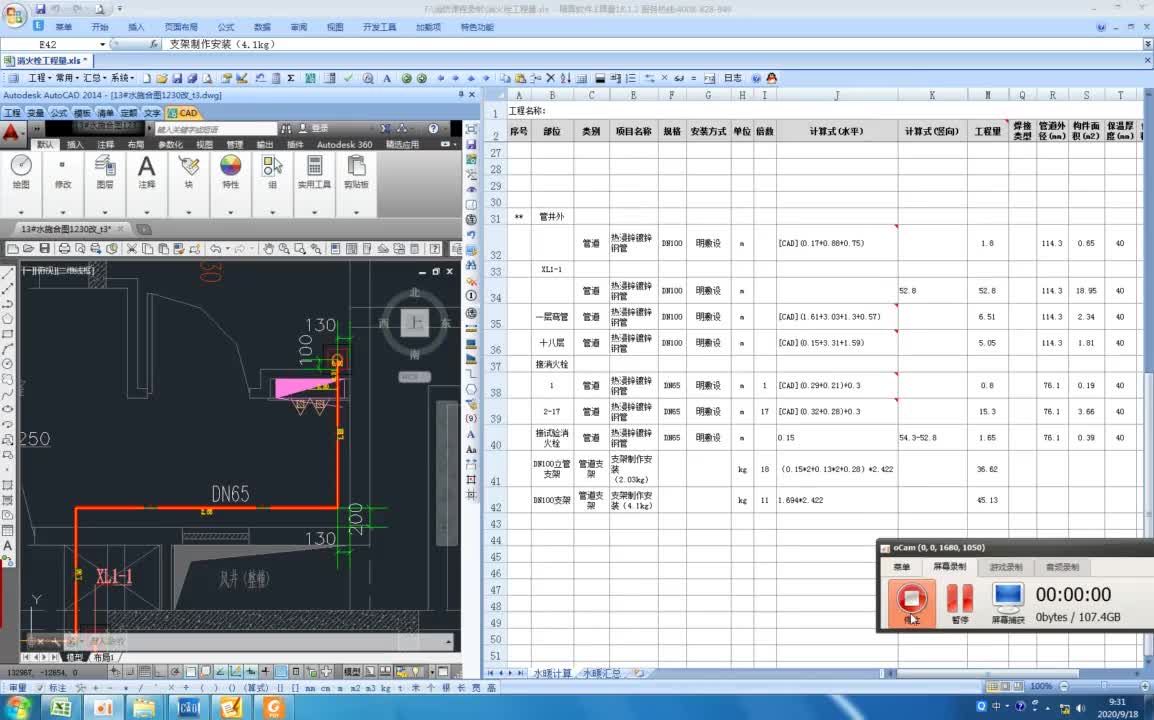Switch to the 模板 panel tab
This screenshot has width=1154, height=720.
pyautogui.click(x=82, y=113)
